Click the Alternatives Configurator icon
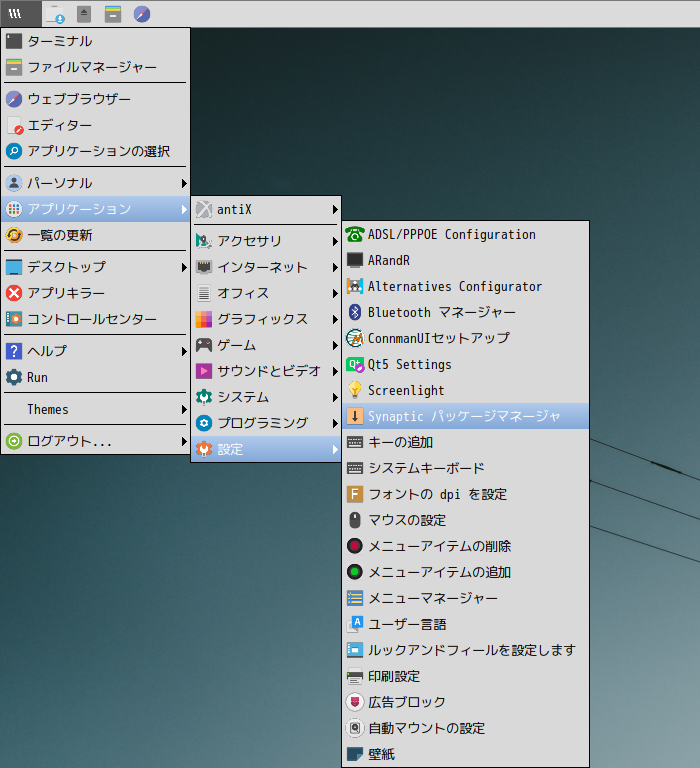This screenshot has height=768, width=700. coord(355,286)
